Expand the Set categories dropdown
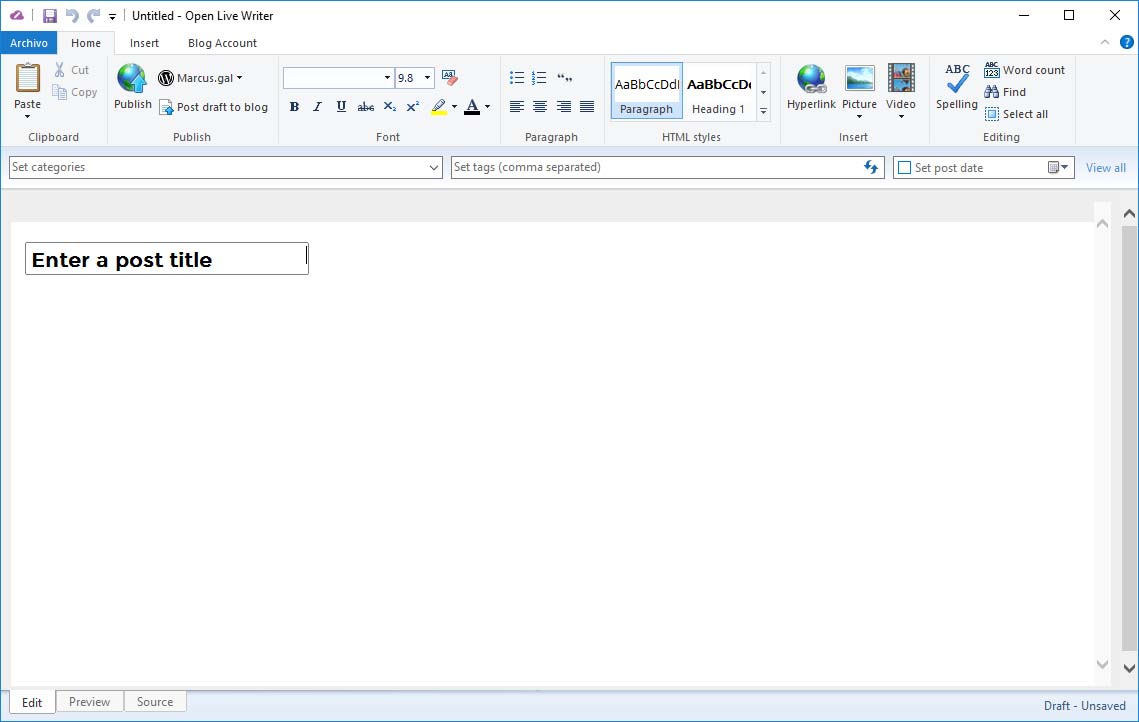Viewport: 1139px width, 722px height. (434, 168)
